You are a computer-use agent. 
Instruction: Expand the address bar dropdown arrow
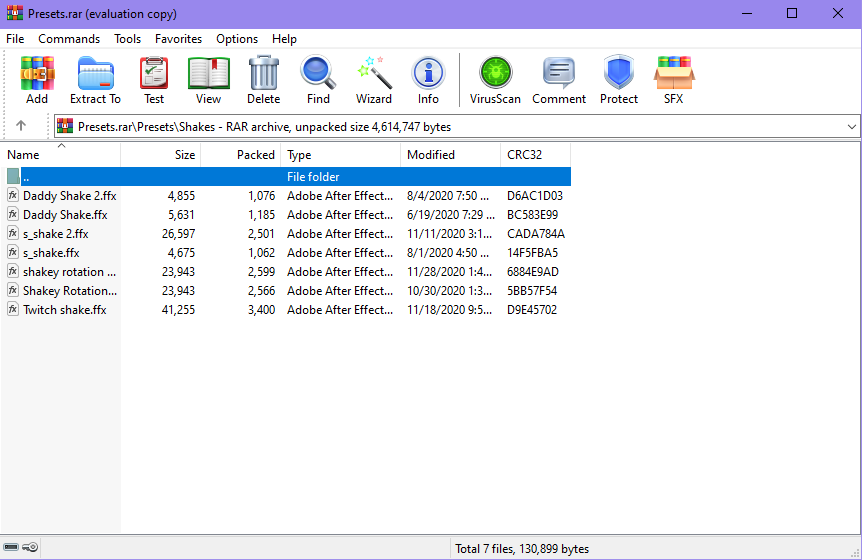click(x=852, y=127)
